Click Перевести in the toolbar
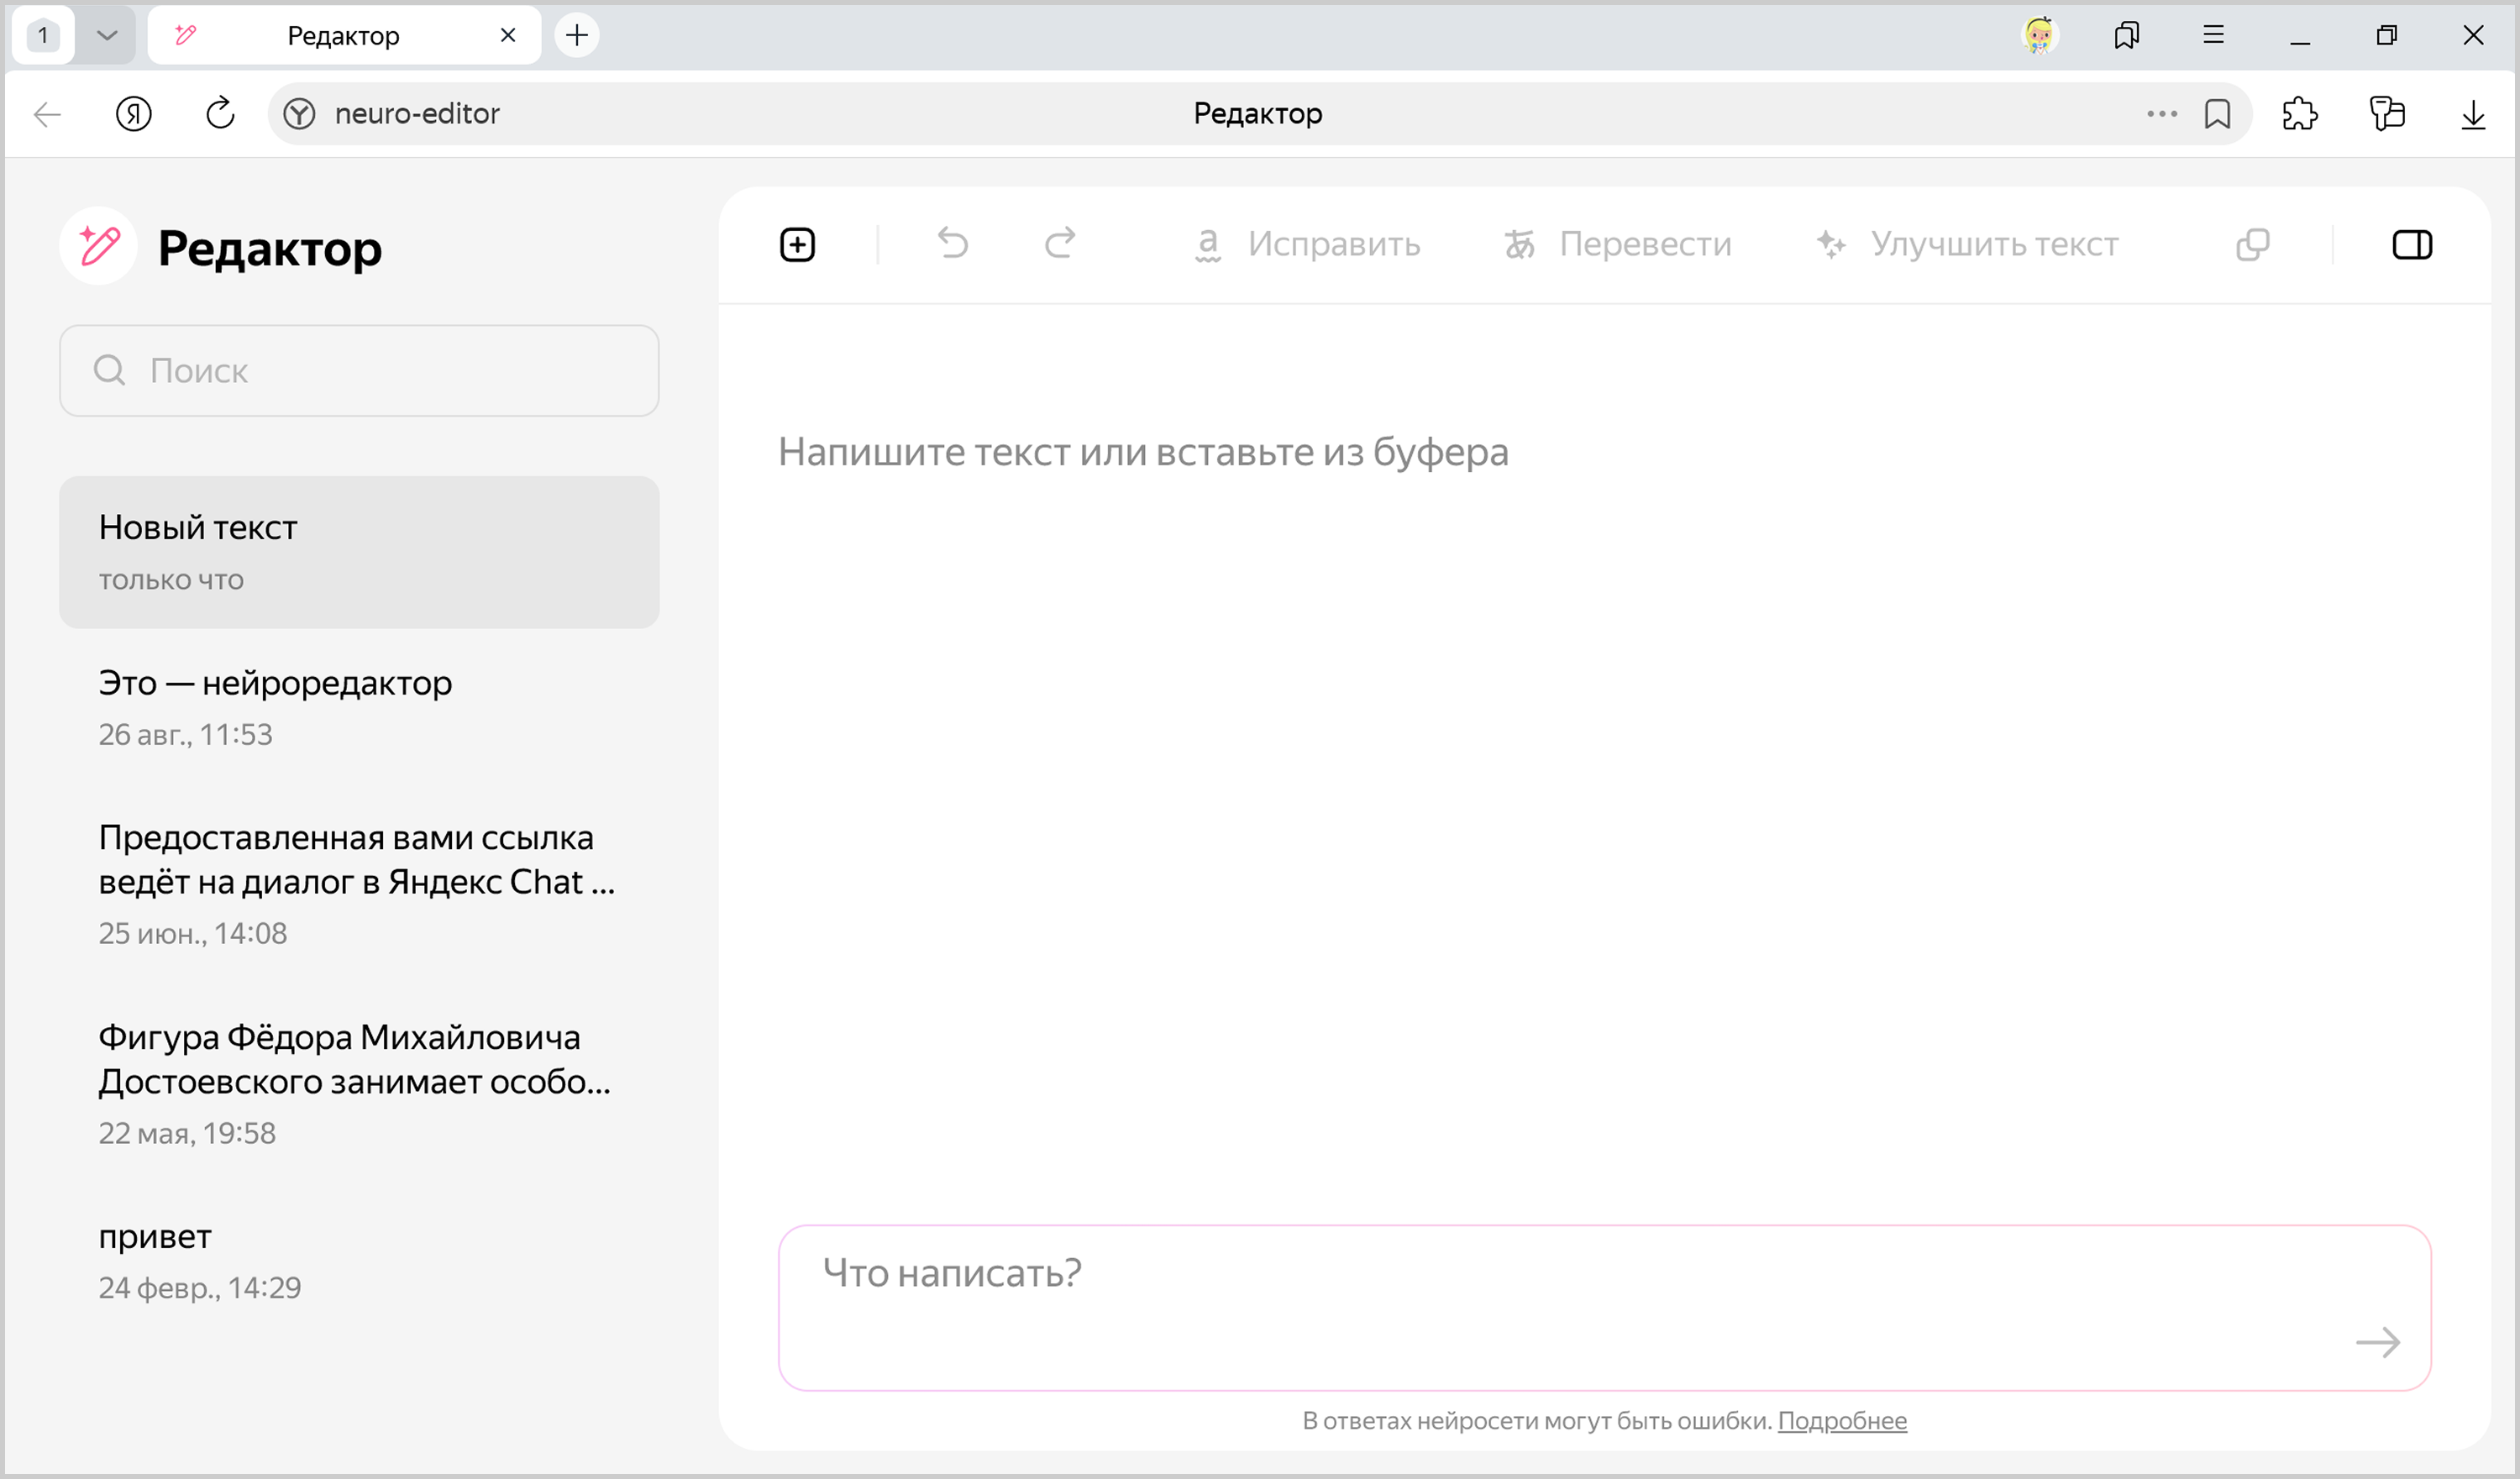This screenshot has height=1479, width=2520. tap(1618, 244)
